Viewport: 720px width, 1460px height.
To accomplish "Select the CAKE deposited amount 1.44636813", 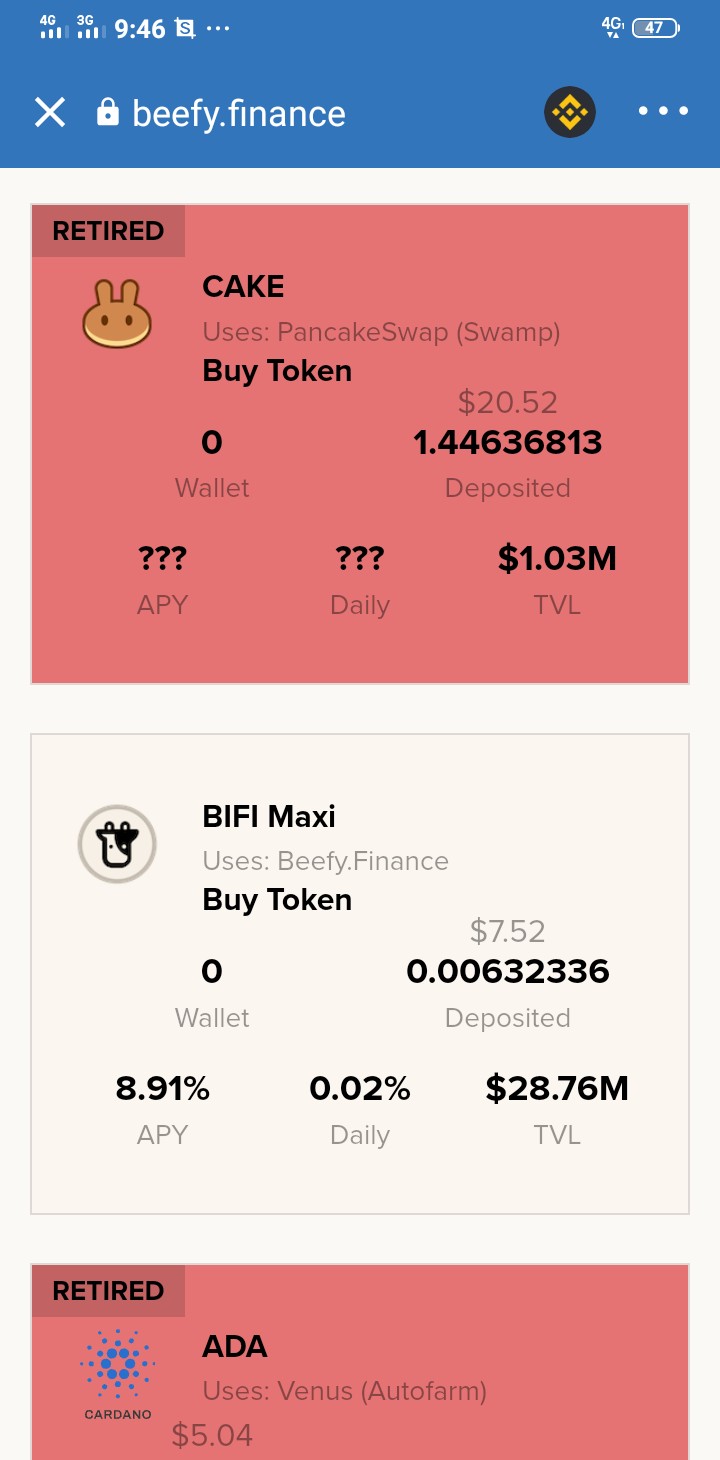I will point(508,442).
